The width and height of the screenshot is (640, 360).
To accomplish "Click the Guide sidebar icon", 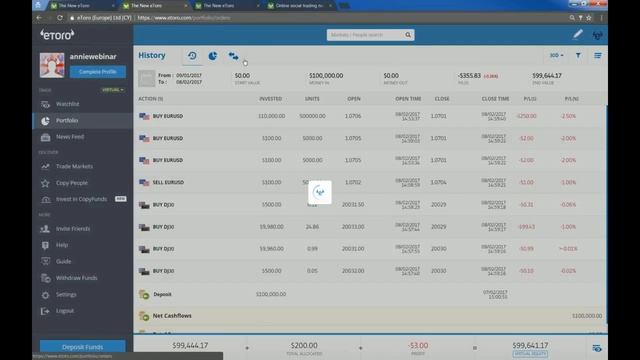I will 45,262.
